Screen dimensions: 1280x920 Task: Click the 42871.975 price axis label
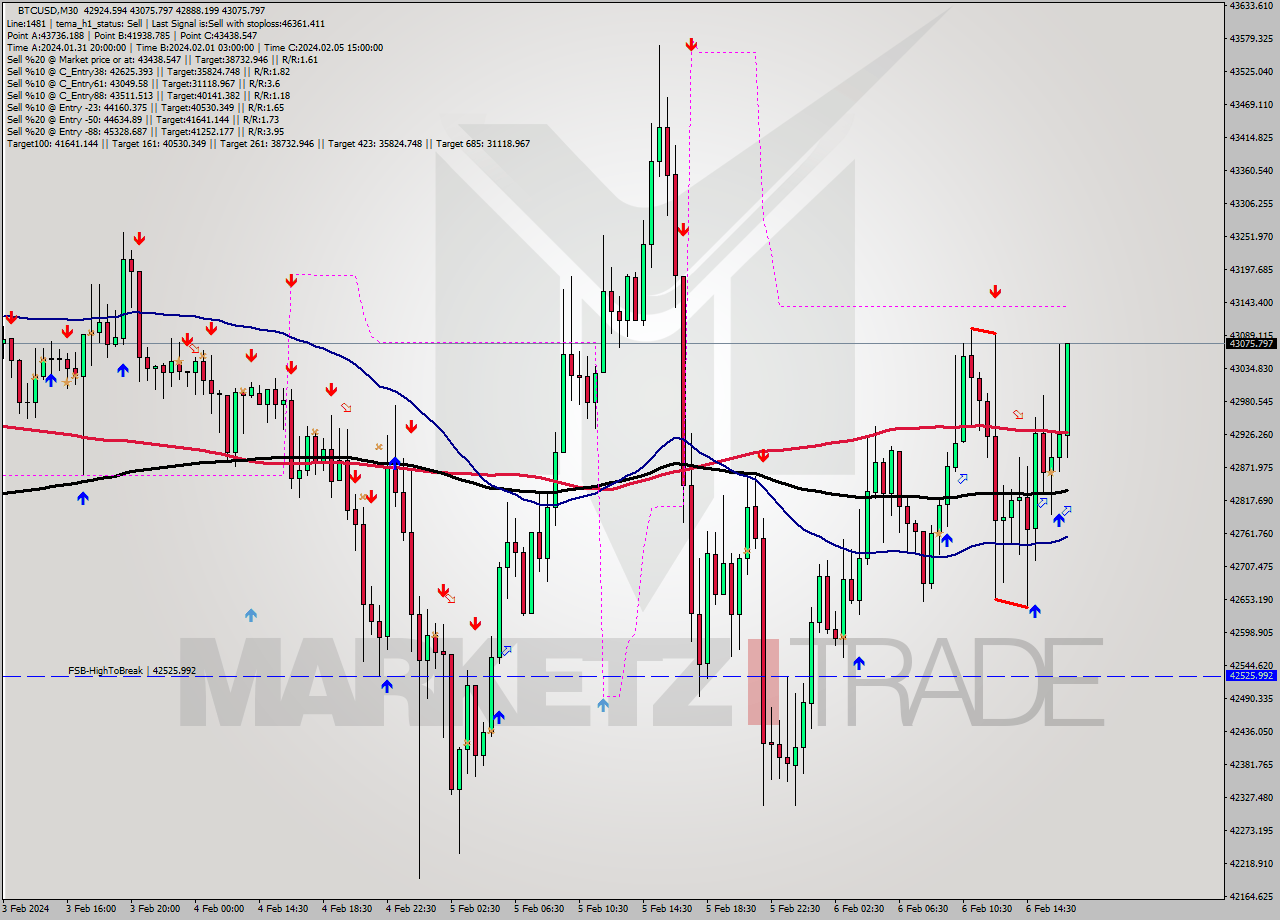point(1251,467)
